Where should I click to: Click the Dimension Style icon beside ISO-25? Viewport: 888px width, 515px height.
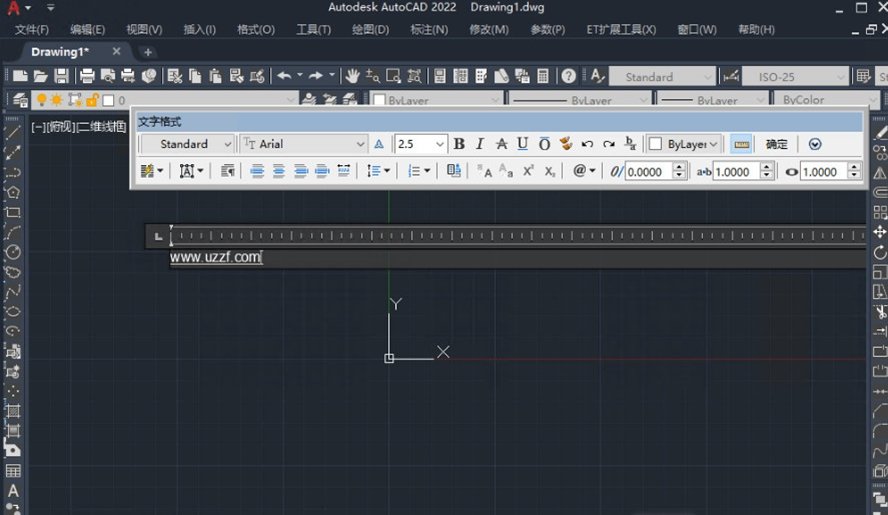click(x=731, y=76)
